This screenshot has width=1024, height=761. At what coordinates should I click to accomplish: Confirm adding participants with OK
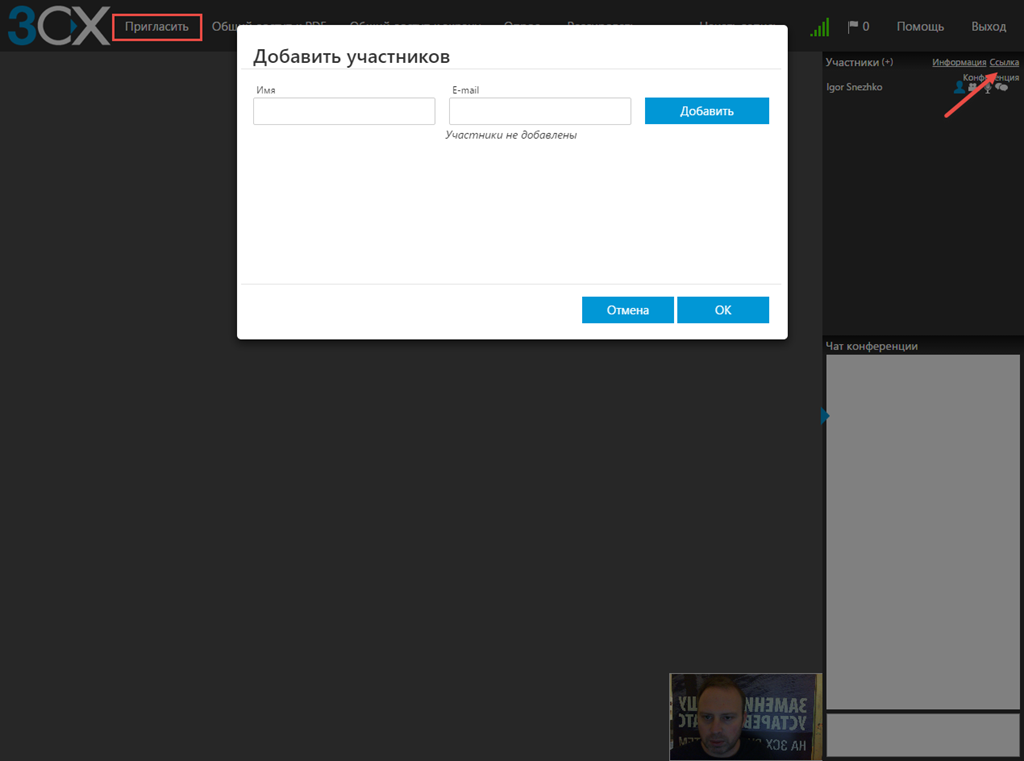723,310
